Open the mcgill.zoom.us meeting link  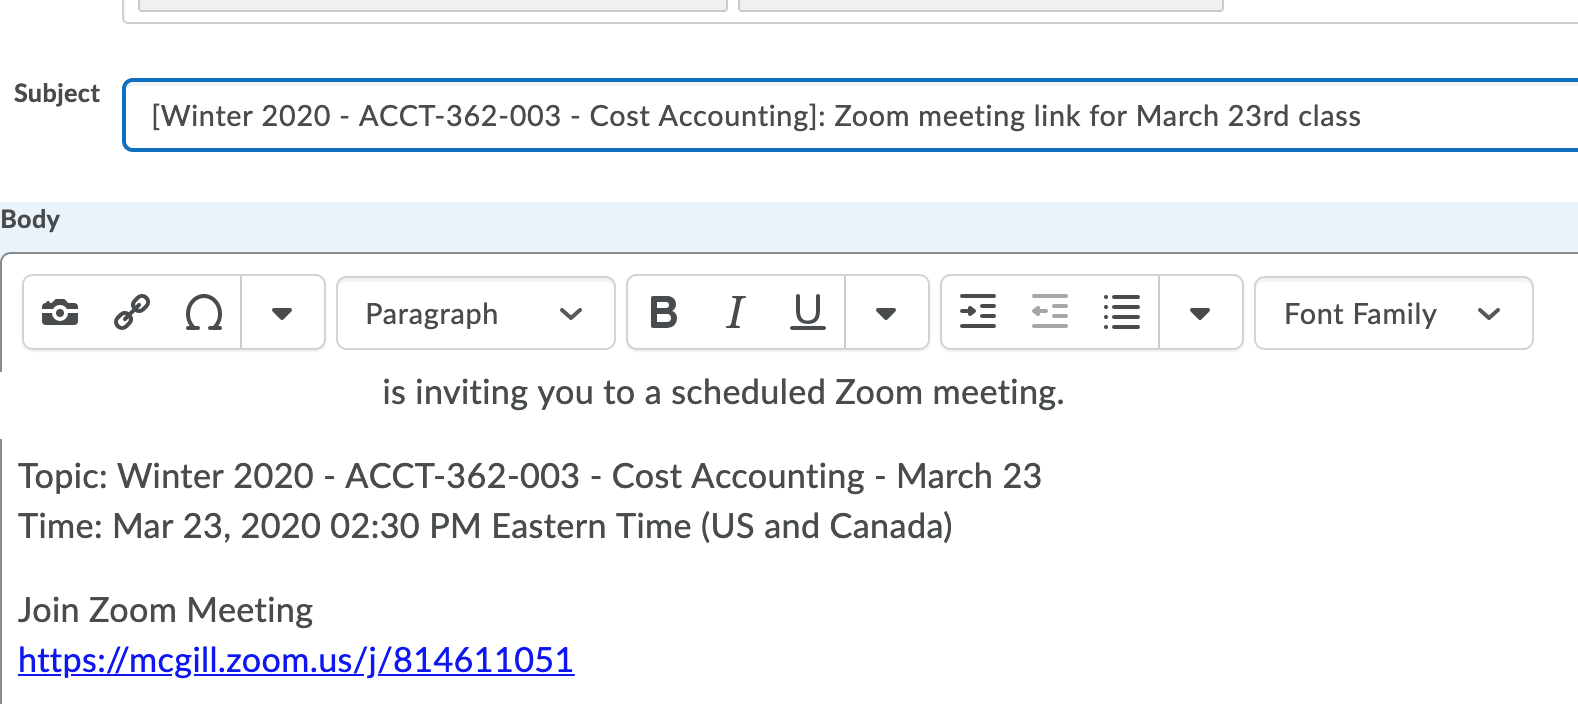coord(296,660)
